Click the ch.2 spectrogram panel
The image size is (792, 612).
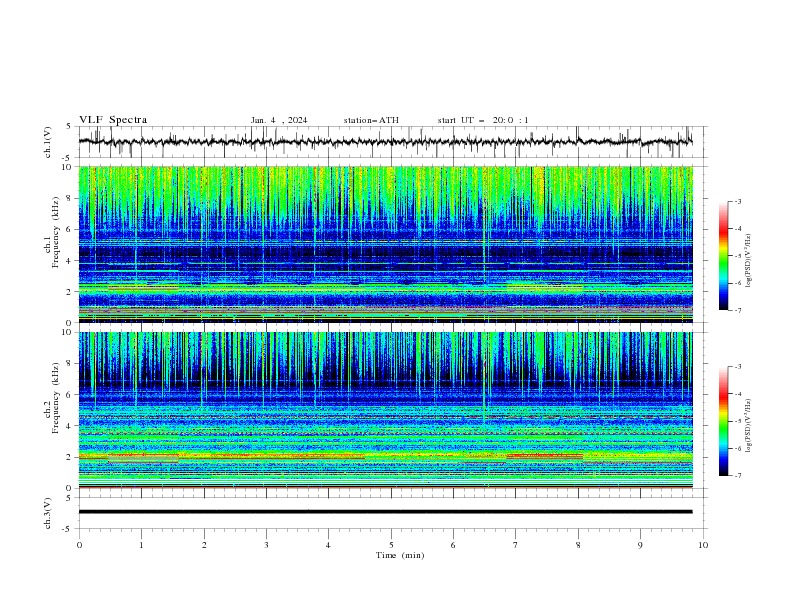point(385,410)
